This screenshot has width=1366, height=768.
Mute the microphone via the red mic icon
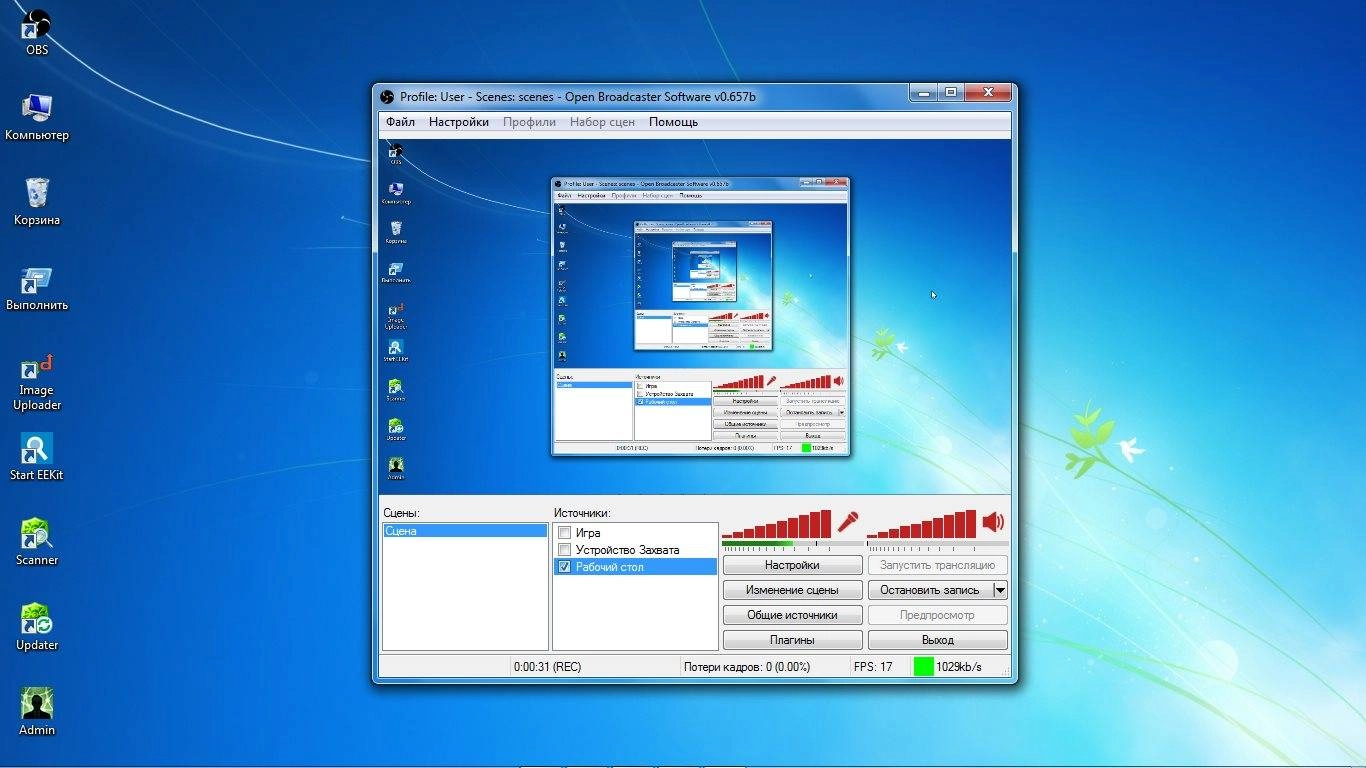[848, 522]
